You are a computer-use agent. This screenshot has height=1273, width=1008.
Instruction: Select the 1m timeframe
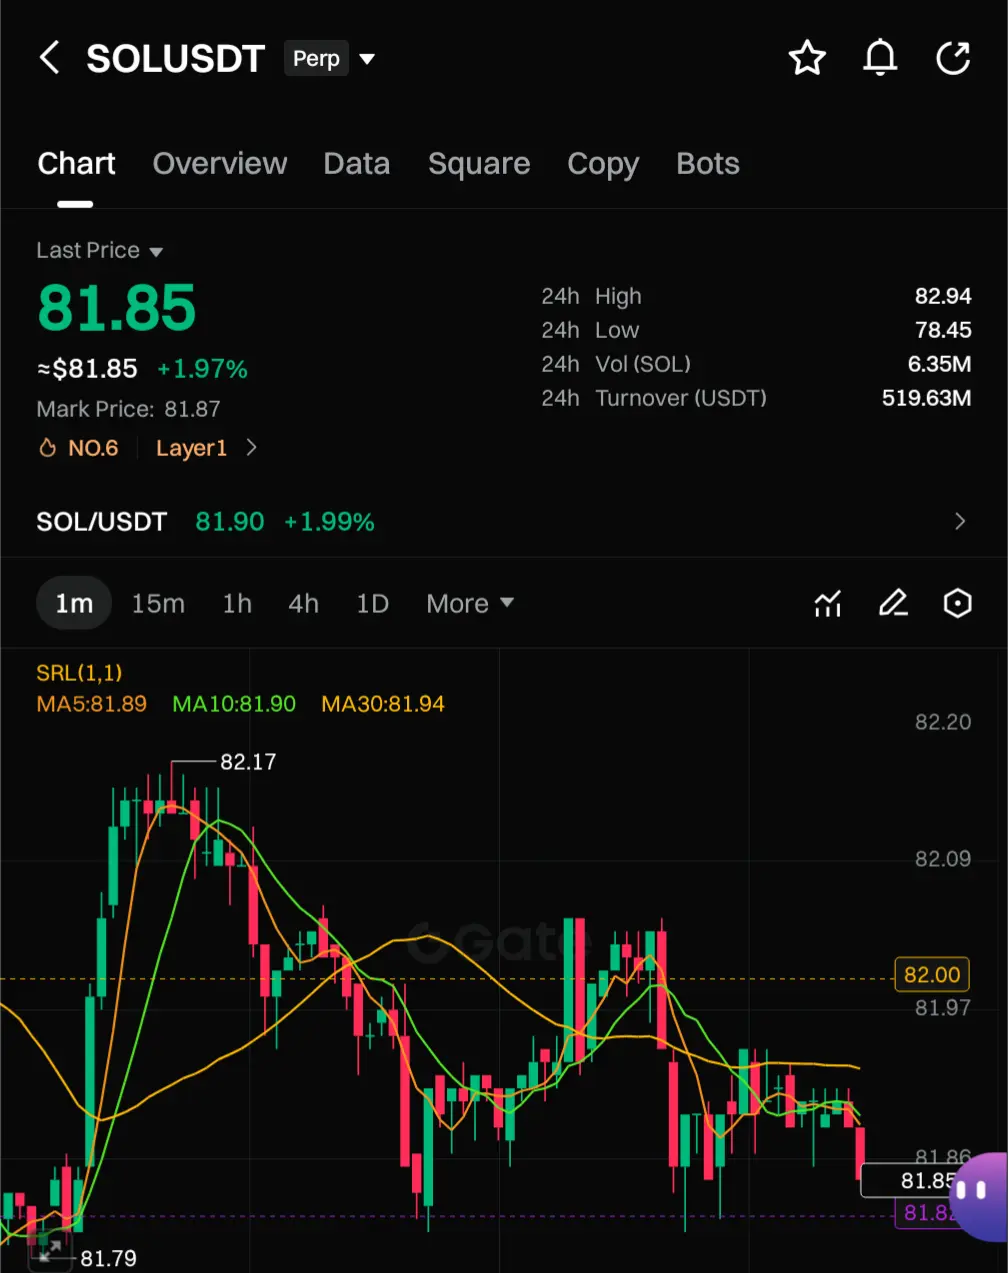tap(74, 603)
